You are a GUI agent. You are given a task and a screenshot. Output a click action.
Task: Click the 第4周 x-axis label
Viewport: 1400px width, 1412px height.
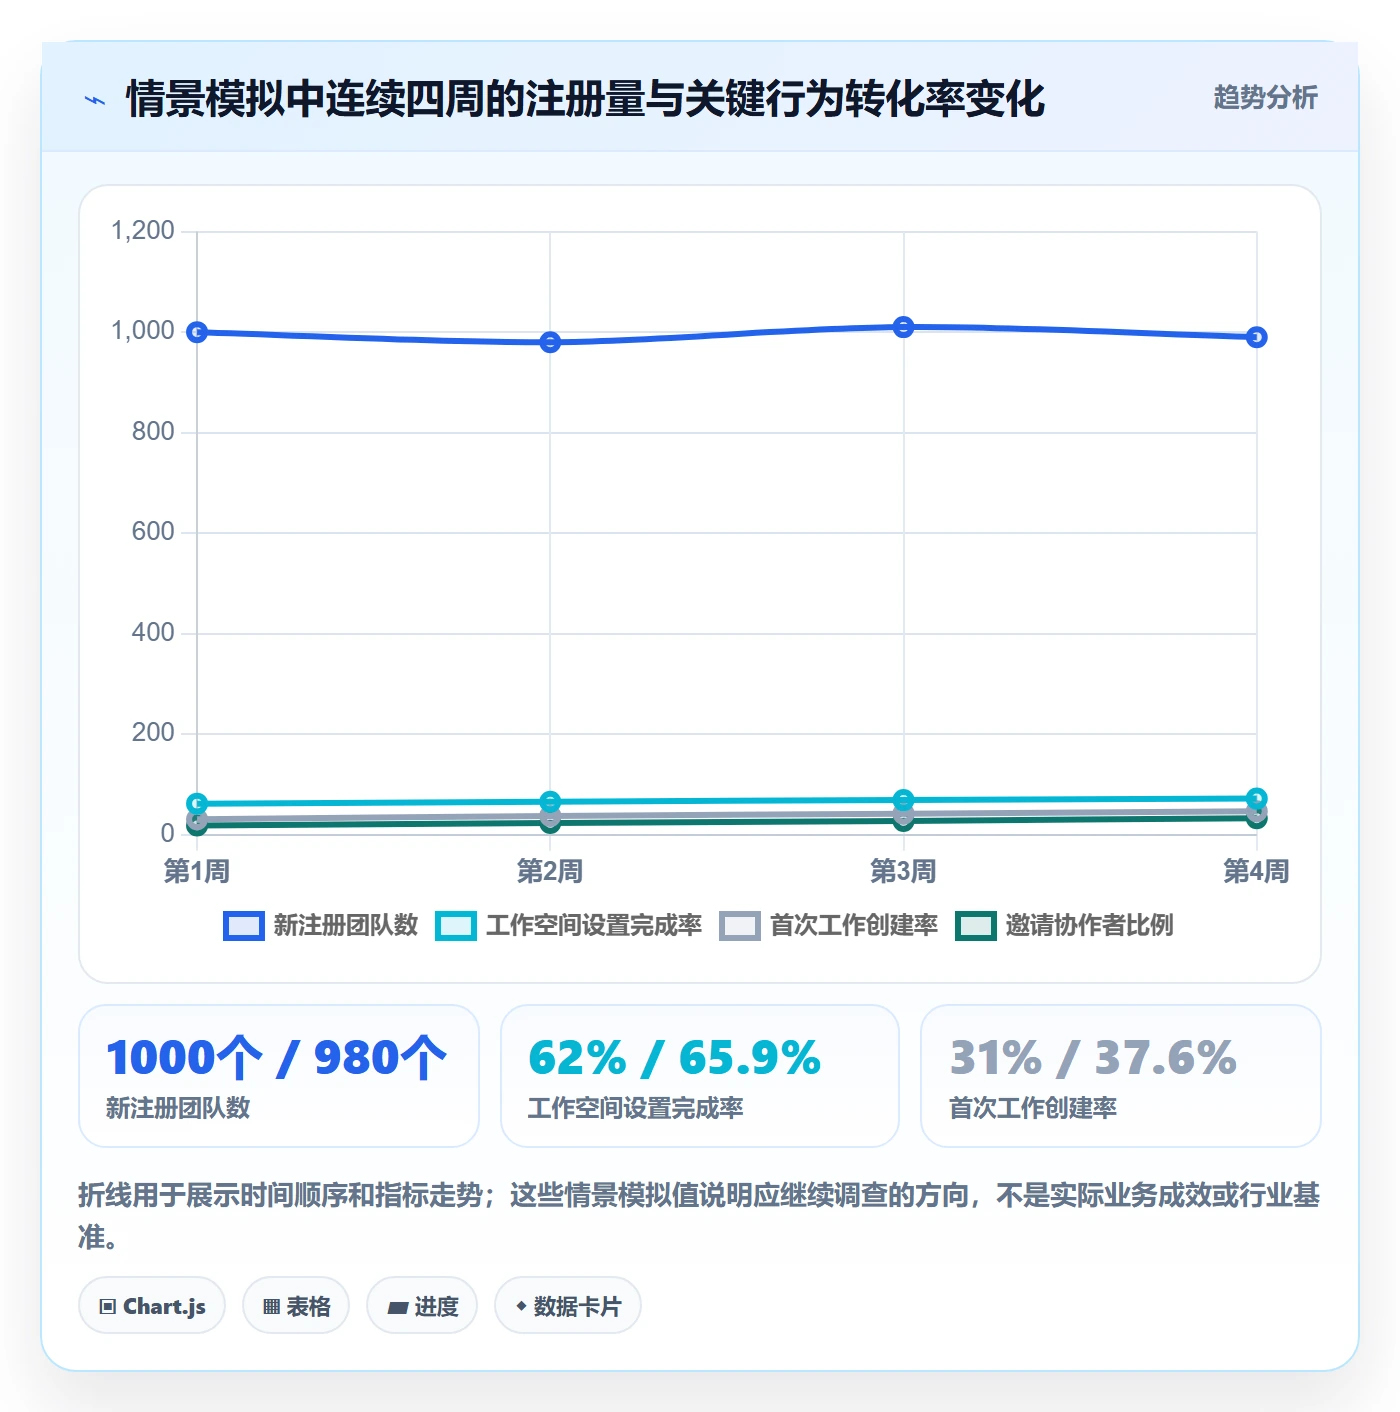coord(1256,871)
